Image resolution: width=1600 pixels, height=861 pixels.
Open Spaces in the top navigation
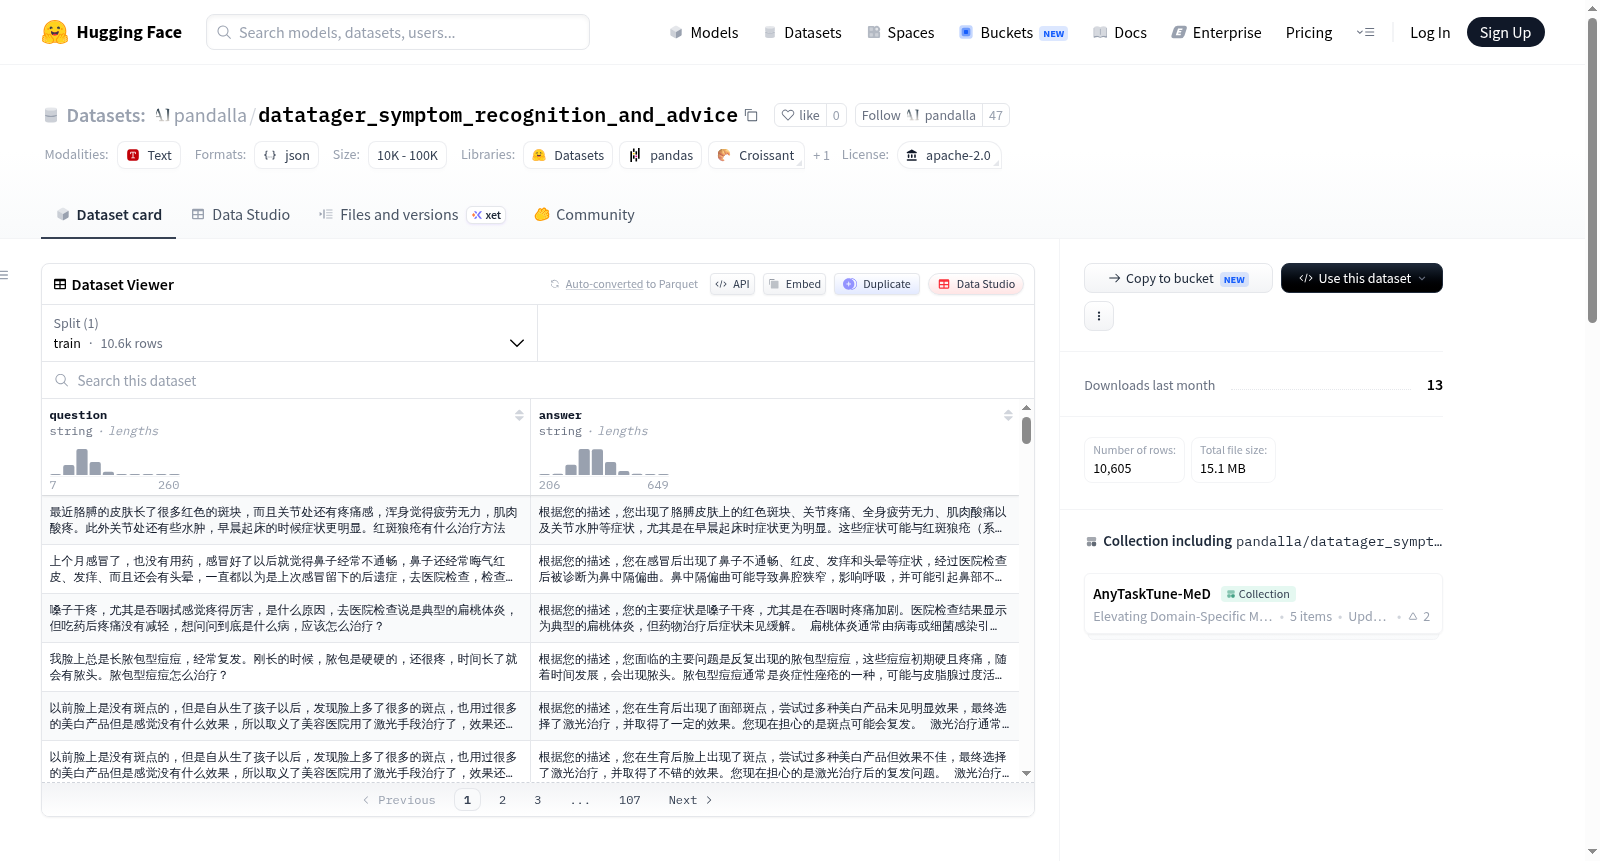pos(900,32)
